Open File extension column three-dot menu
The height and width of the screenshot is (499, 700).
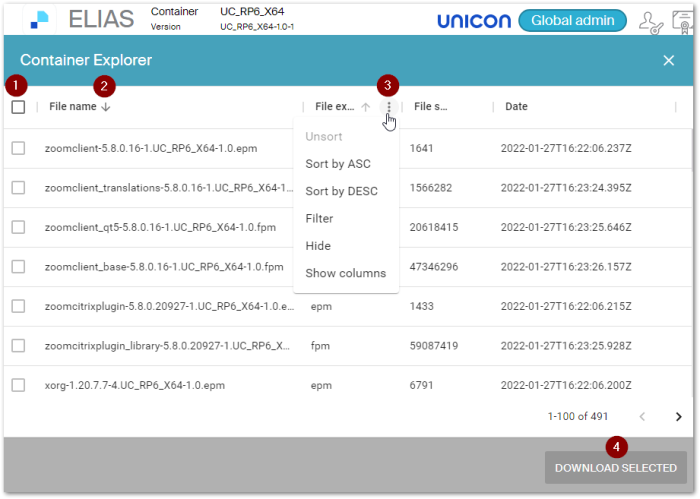coord(388,107)
